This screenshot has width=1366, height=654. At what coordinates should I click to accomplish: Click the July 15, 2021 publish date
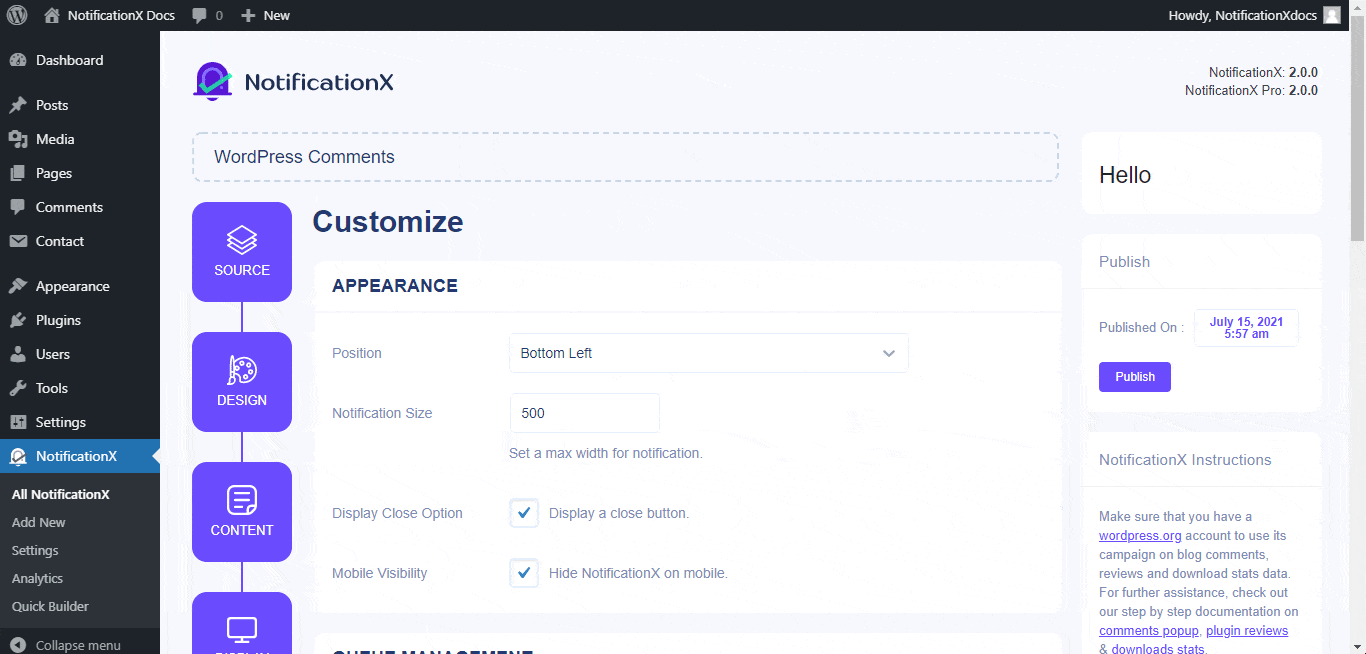[1246, 328]
